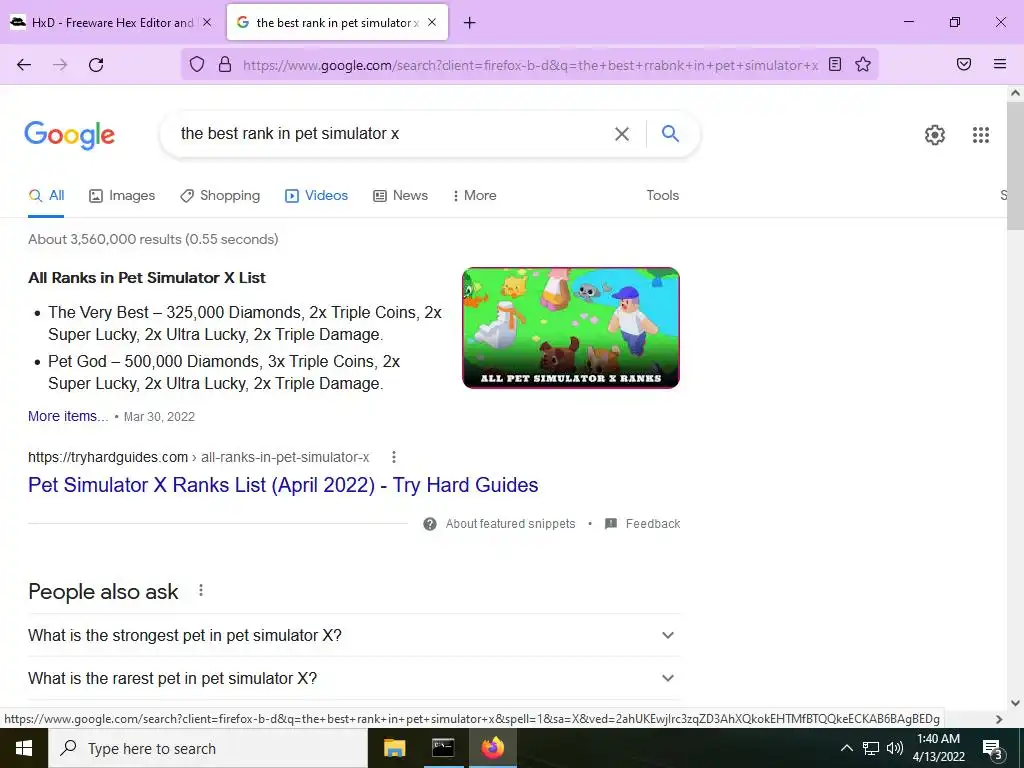
Task: Close the pet simulator search tab
Action: (x=432, y=22)
